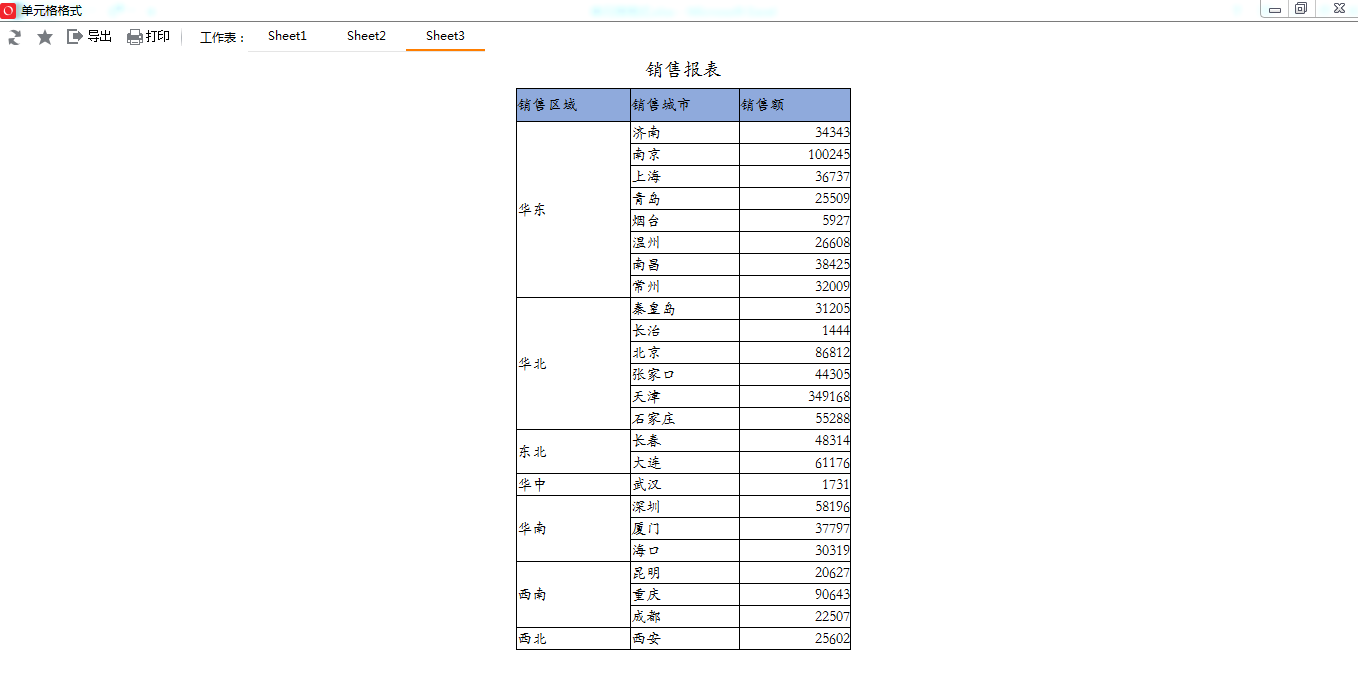This screenshot has height=677, width=1358.
Task: Click the 销售报表 table title
Action: tap(683, 69)
